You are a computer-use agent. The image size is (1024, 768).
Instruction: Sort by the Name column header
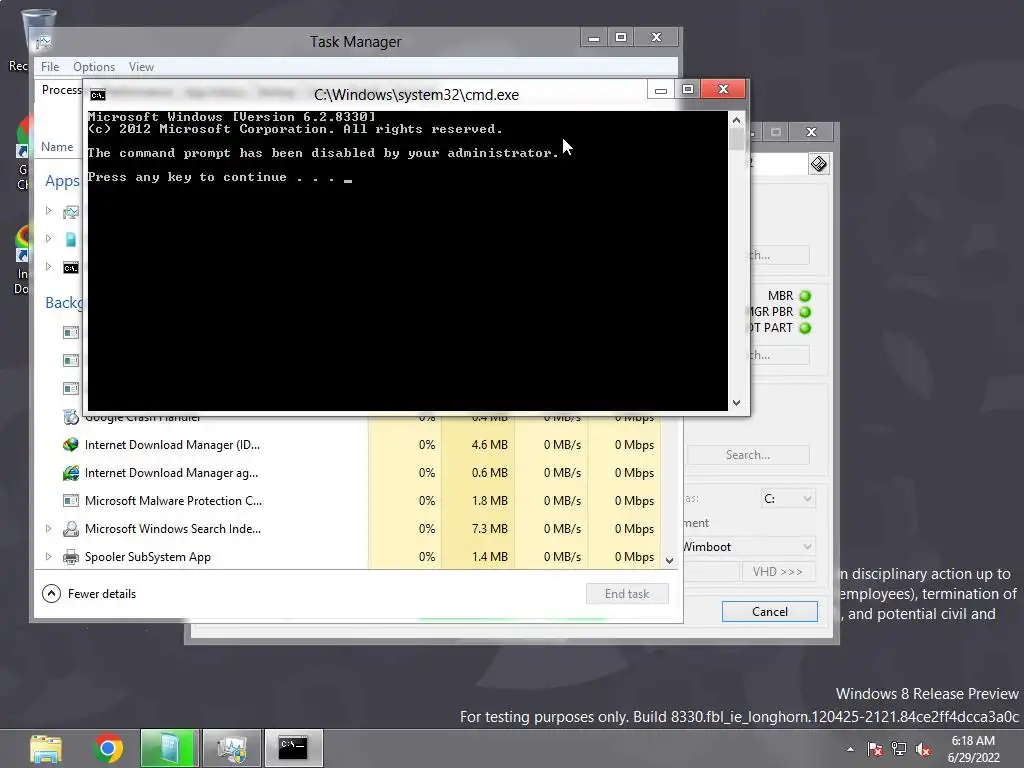click(x=57, y=147)
